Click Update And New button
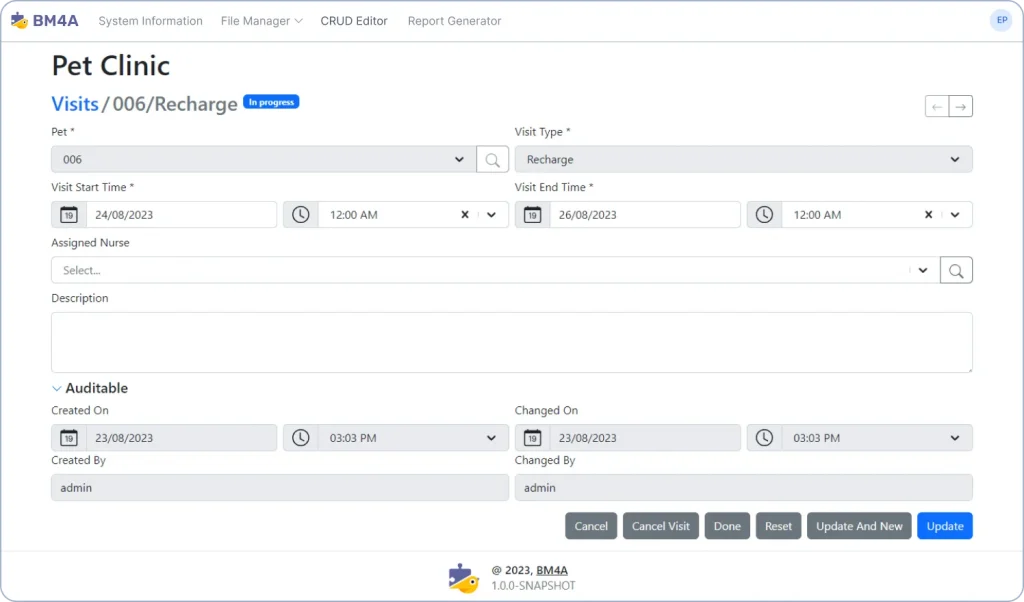1024x602 pixels. (859, 526)
